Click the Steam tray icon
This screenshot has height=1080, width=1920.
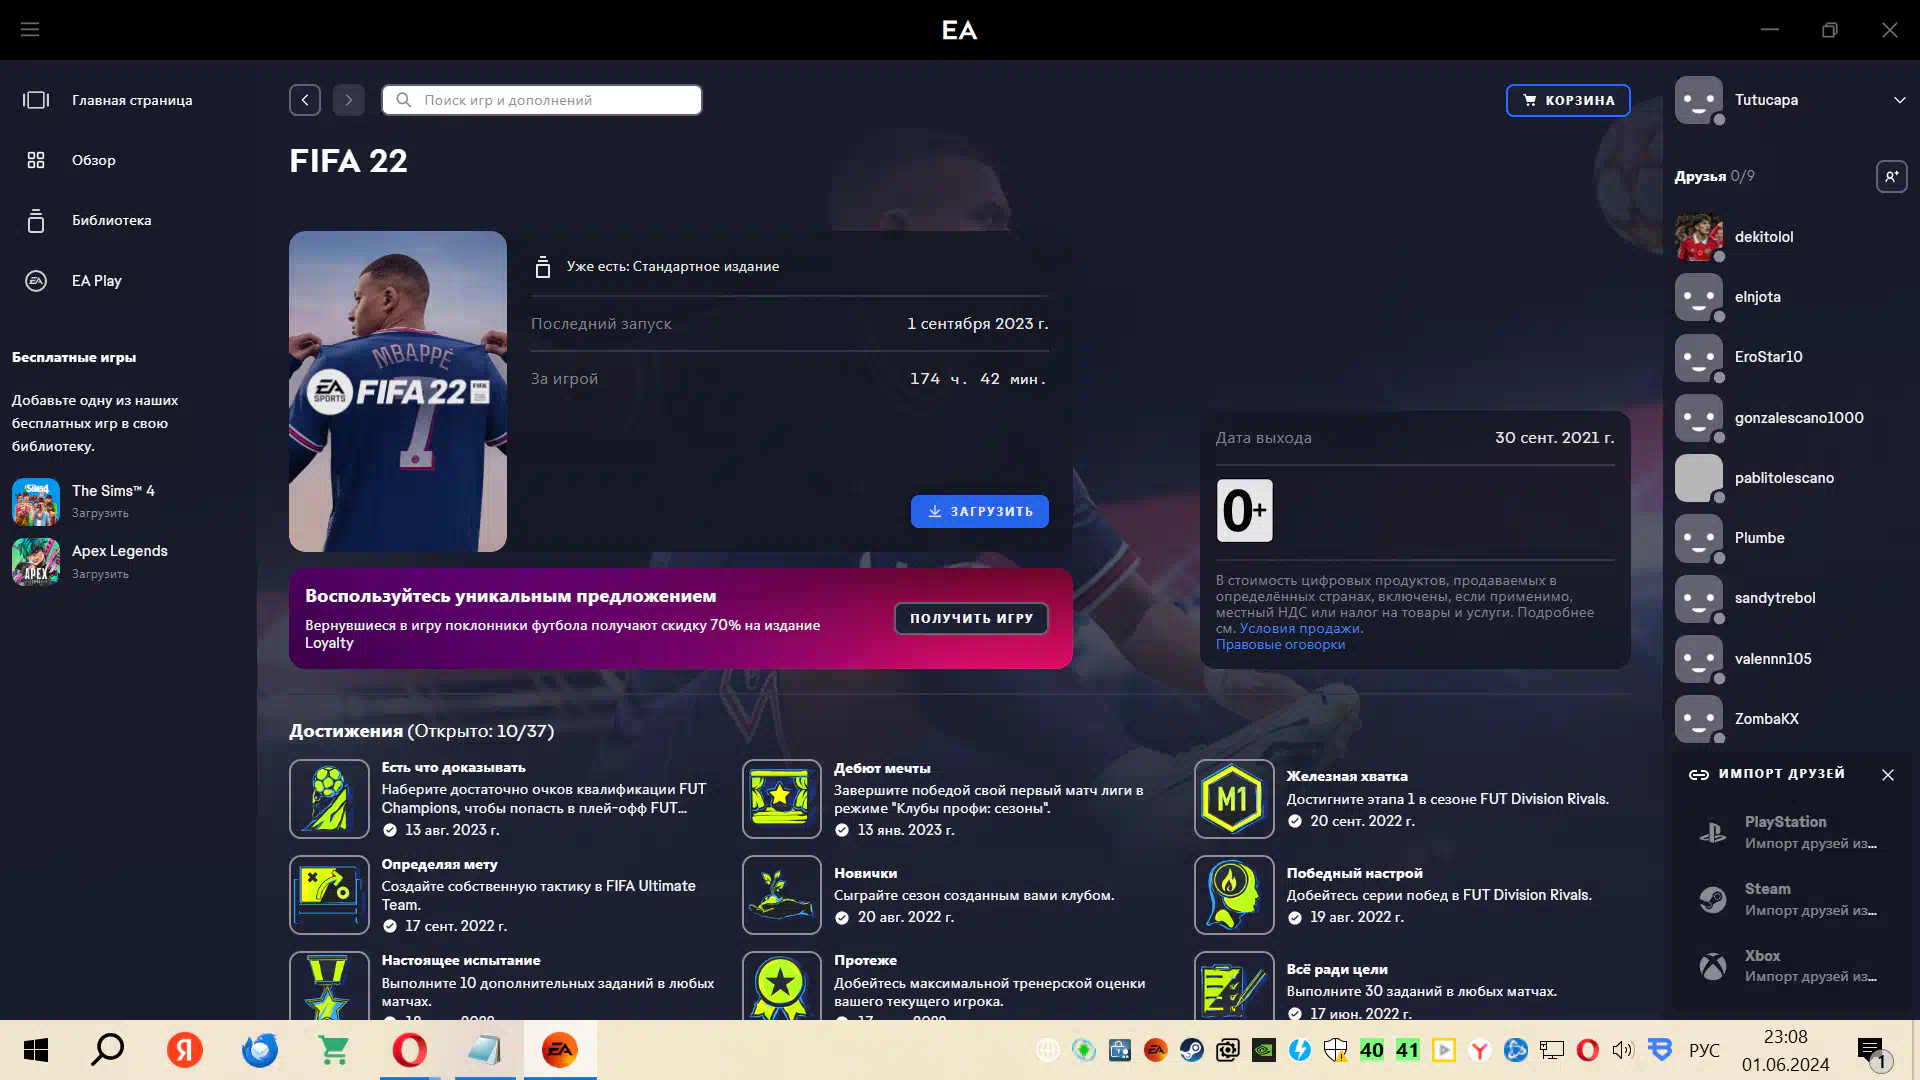pyautogui.click(x=1191, y=1050)
